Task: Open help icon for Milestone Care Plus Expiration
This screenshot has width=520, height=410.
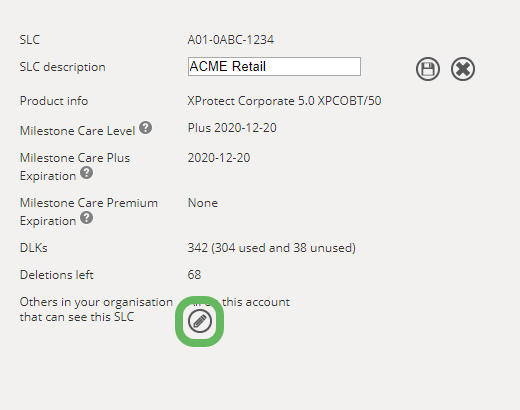Action: (87, 173)
